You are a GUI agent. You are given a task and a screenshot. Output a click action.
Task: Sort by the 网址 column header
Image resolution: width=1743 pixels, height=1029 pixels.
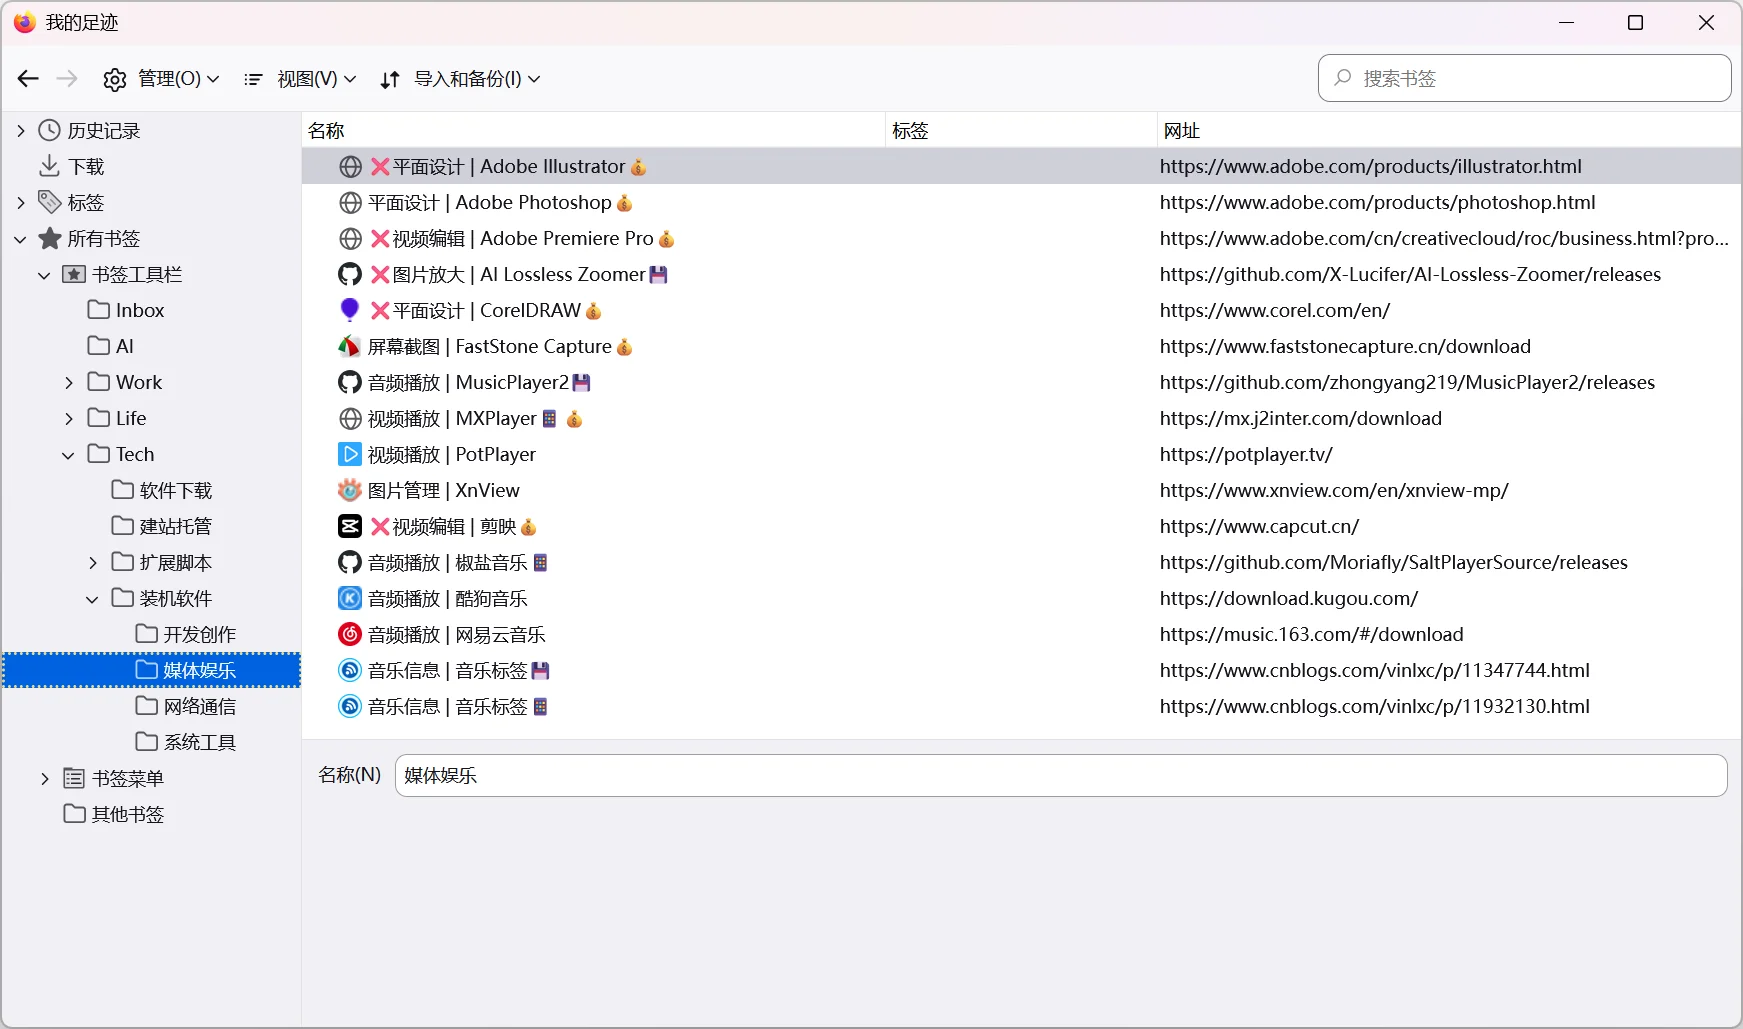click(x=1449, y=131)
